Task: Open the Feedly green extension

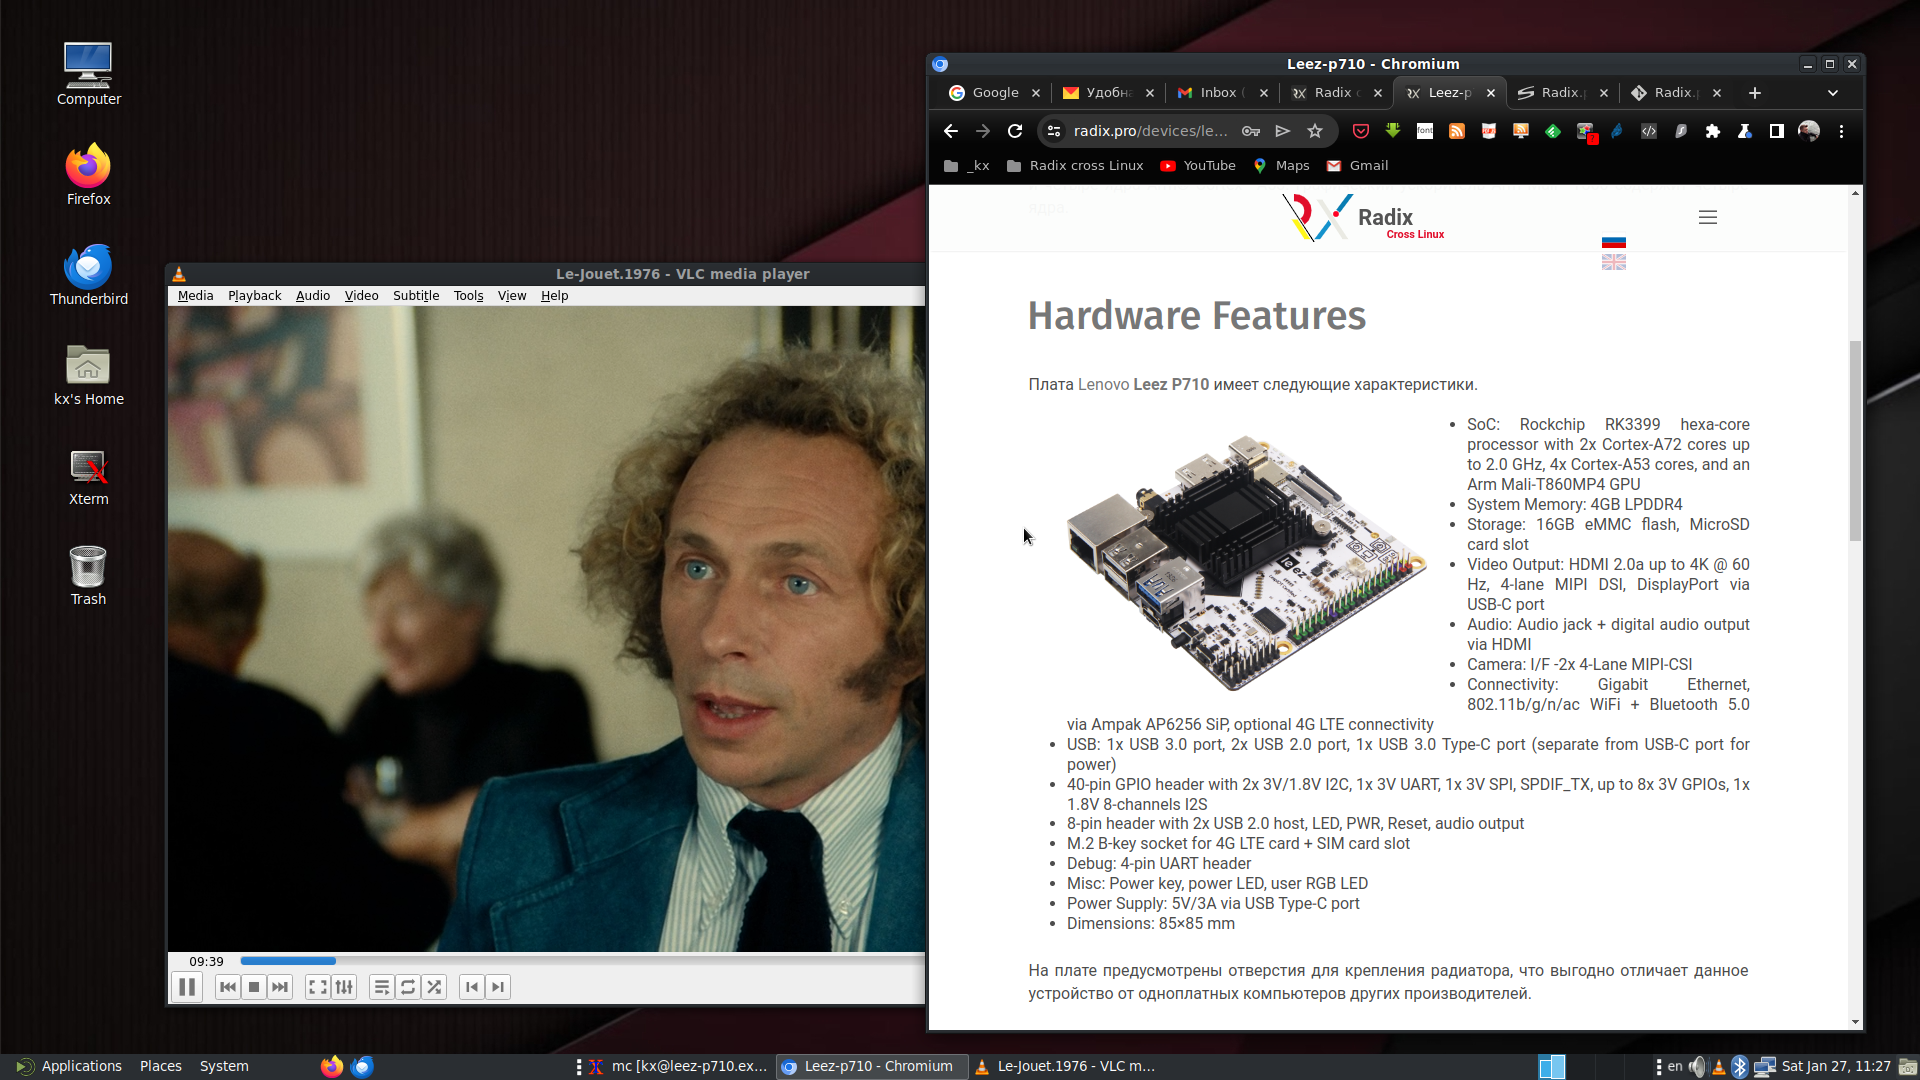Action: pyautogui.click(x=1553, y=131)
